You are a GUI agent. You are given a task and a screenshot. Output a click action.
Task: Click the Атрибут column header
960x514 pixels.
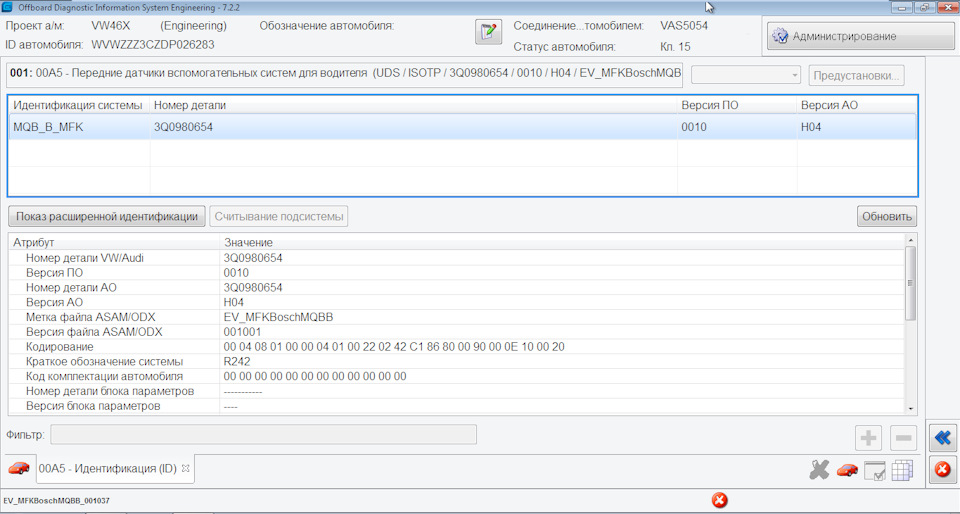tap(114, 242)
